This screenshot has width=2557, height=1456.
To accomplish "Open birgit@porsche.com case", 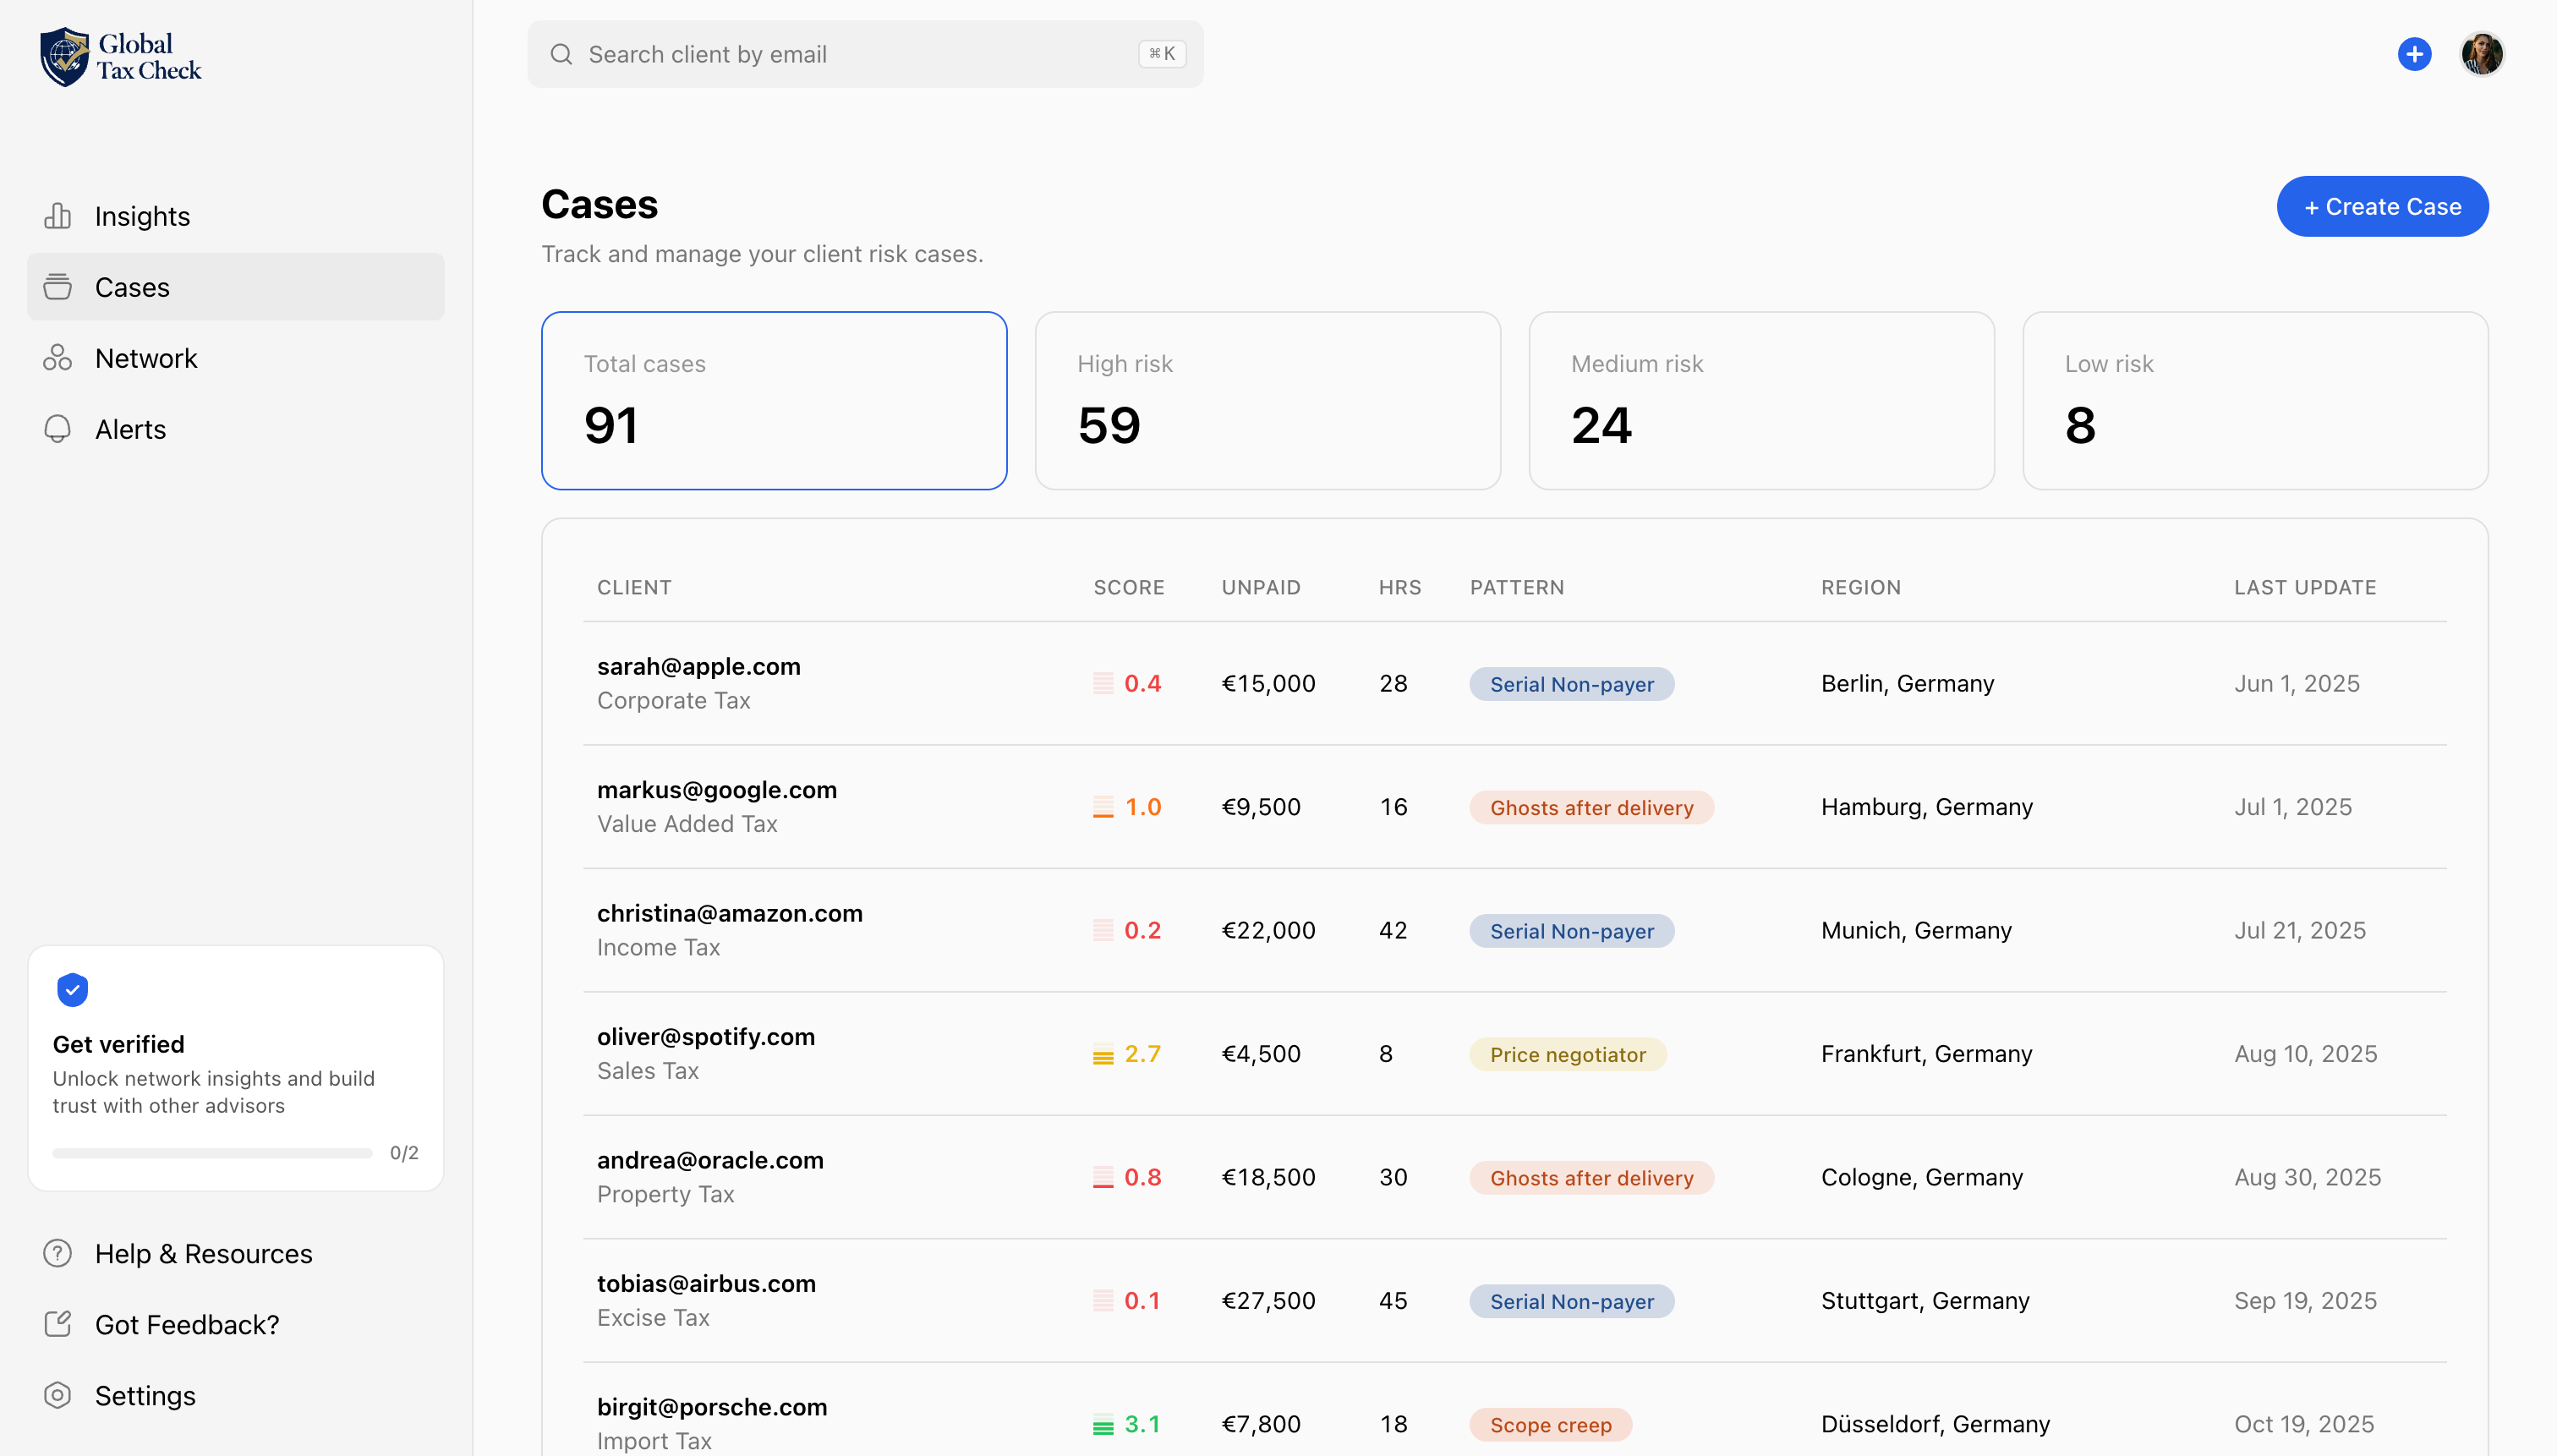I will pos(1515,1410).
